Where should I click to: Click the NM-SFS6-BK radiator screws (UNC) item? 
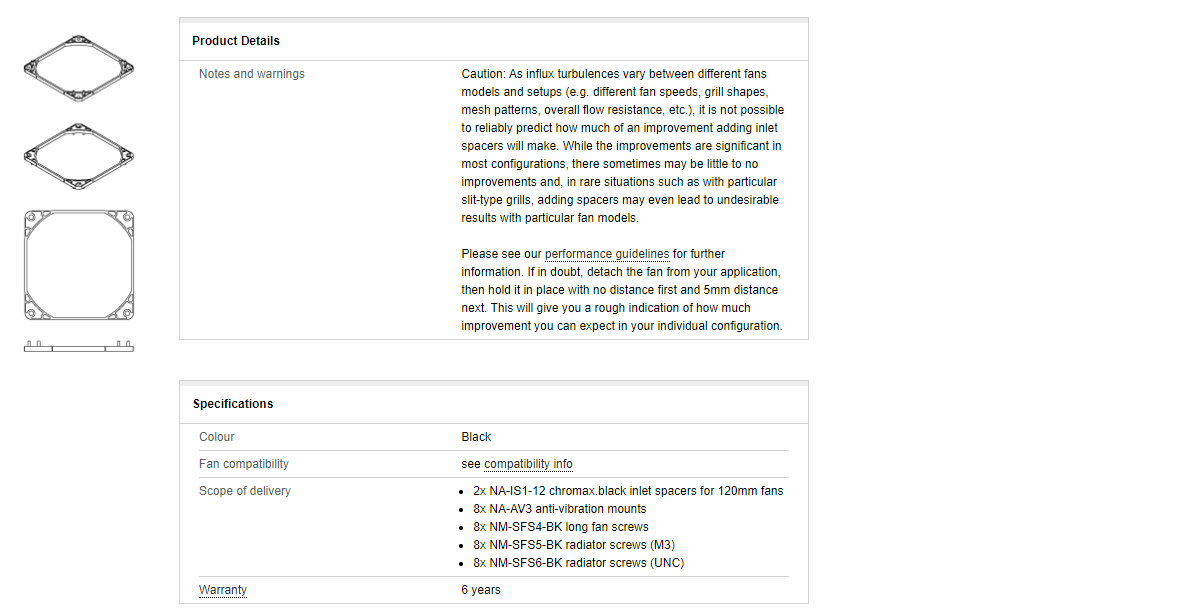579,563
